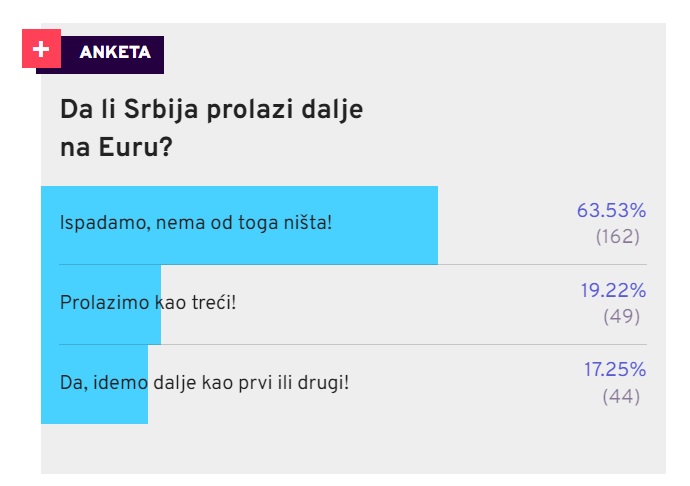Click the (49) vote count

tap(621, 317)
